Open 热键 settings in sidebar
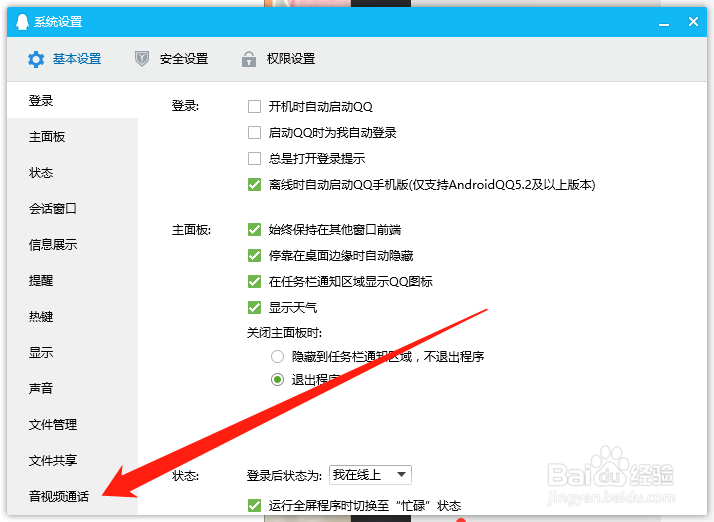This screenshot has width=714, height=522. 72,317
